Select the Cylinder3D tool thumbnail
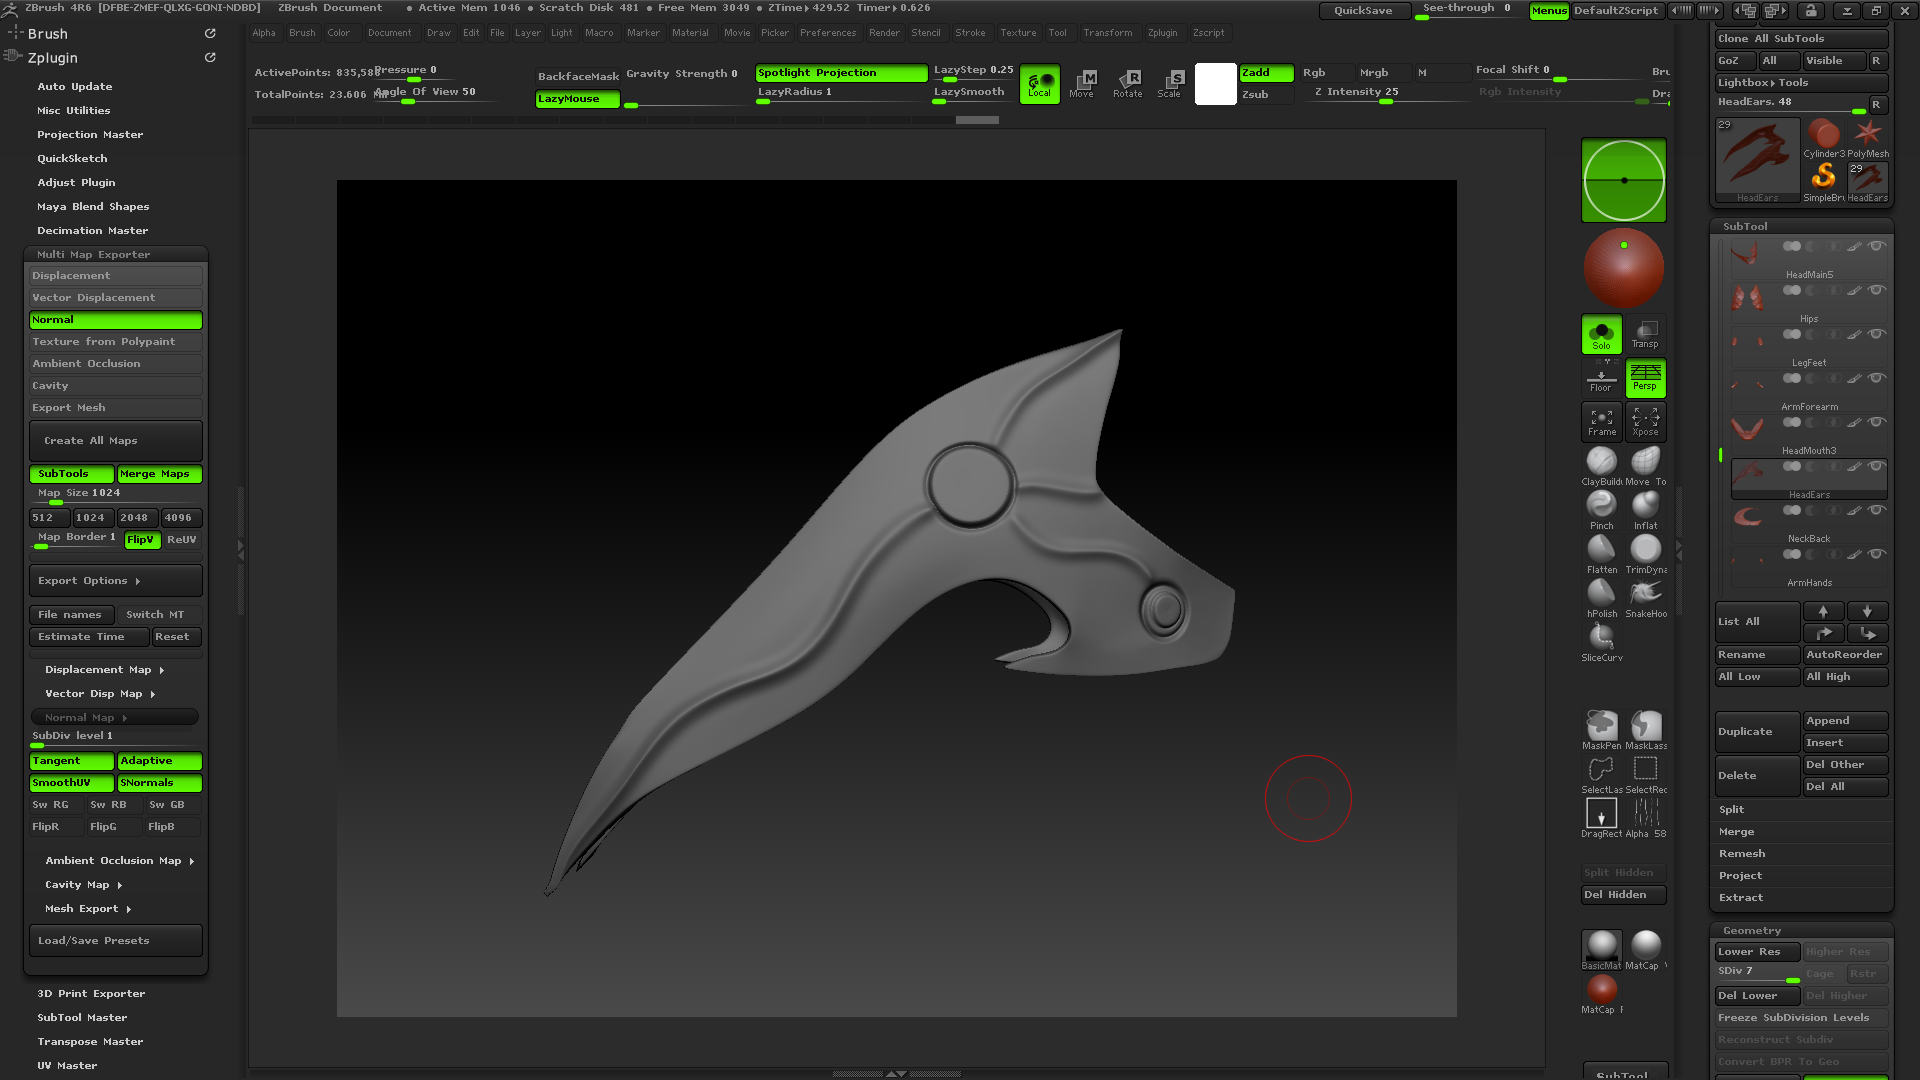1920x1080 pixels. (x=1823, y=136)
